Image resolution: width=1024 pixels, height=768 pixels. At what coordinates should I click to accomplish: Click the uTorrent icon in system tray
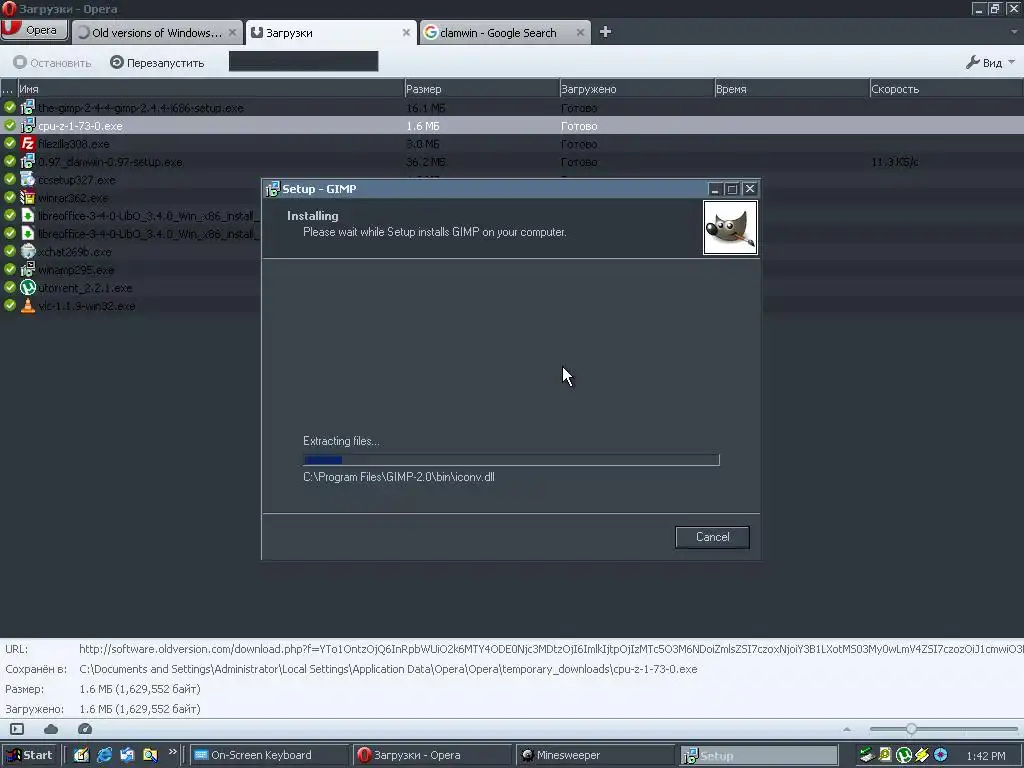pyautogui.click(x=904, y=755)
